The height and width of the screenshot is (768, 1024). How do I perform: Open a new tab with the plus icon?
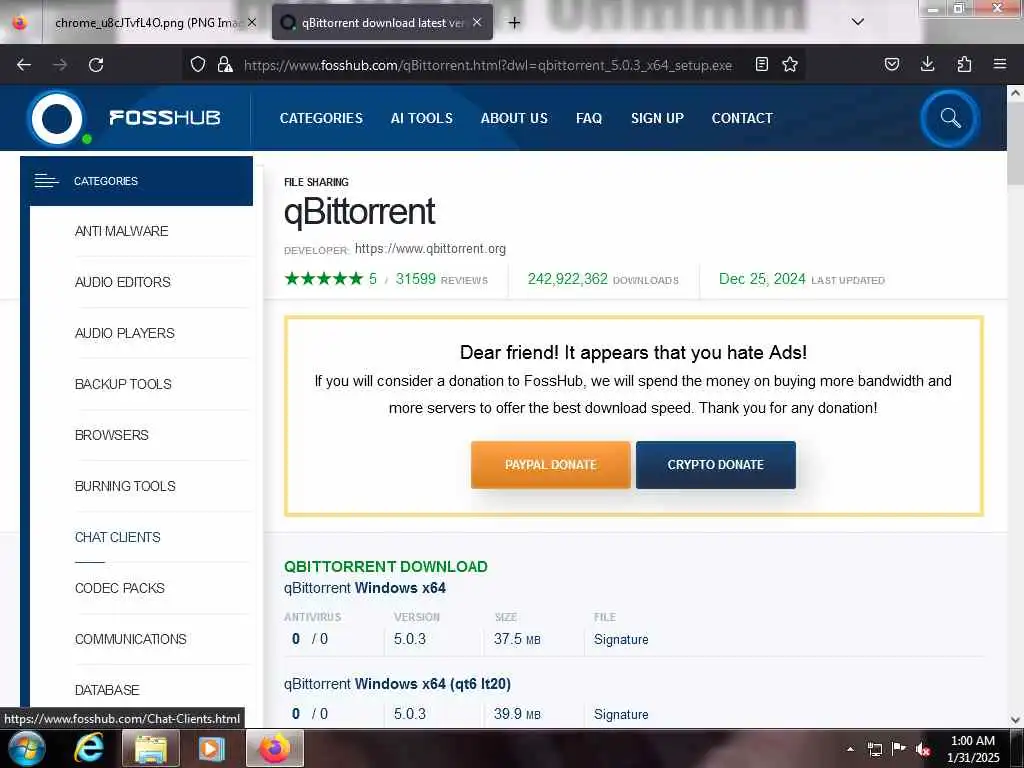click(x=515, y=23)
